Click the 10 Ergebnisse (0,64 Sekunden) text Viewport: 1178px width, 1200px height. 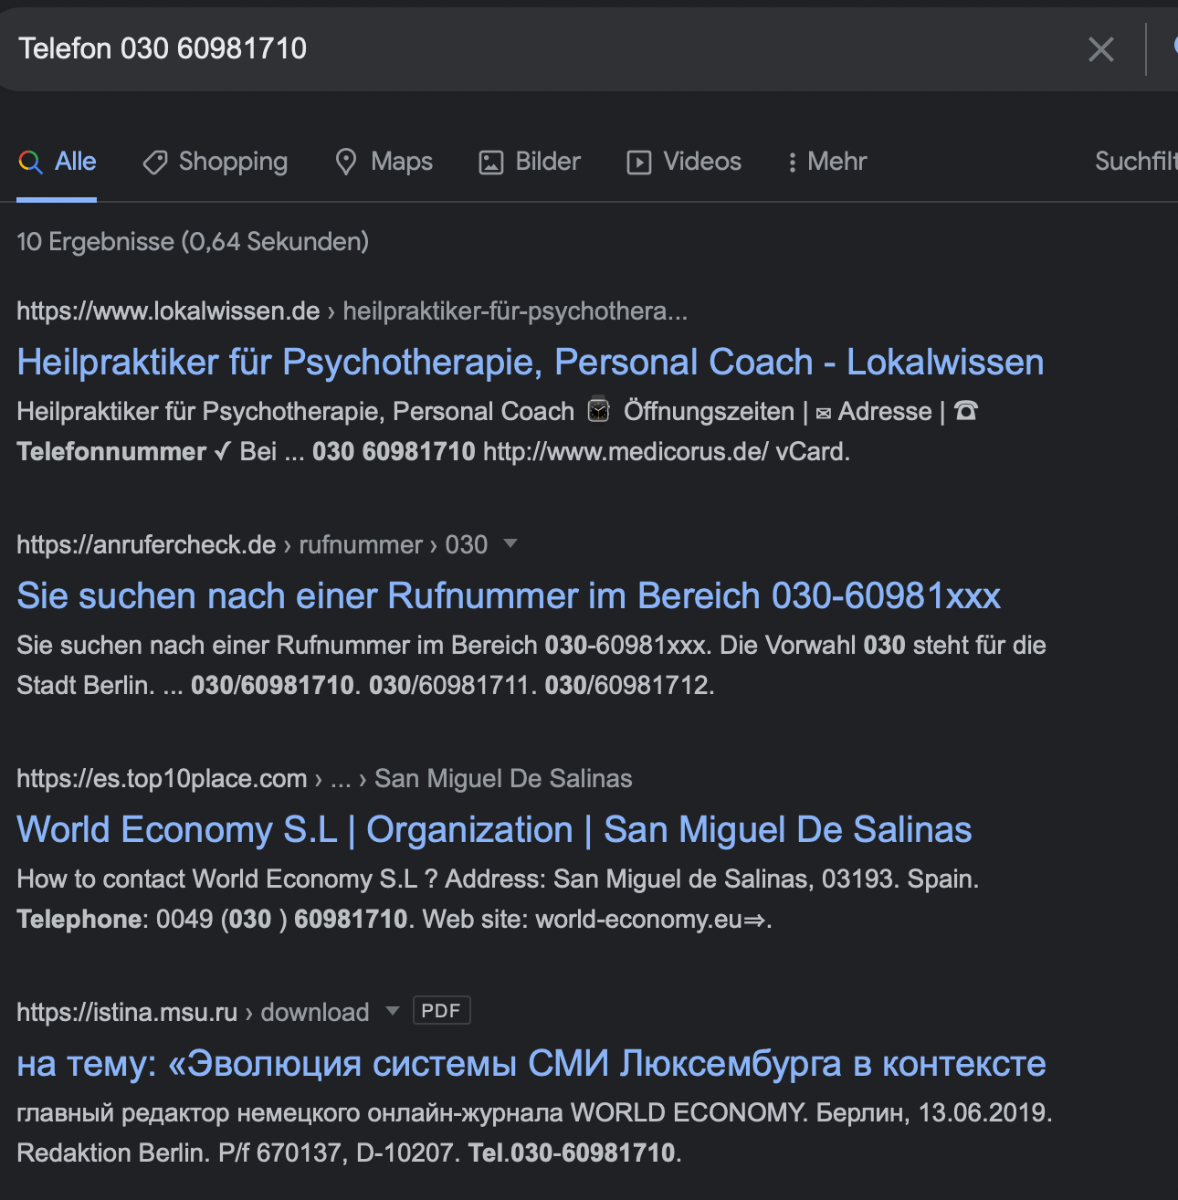(193, 242)
